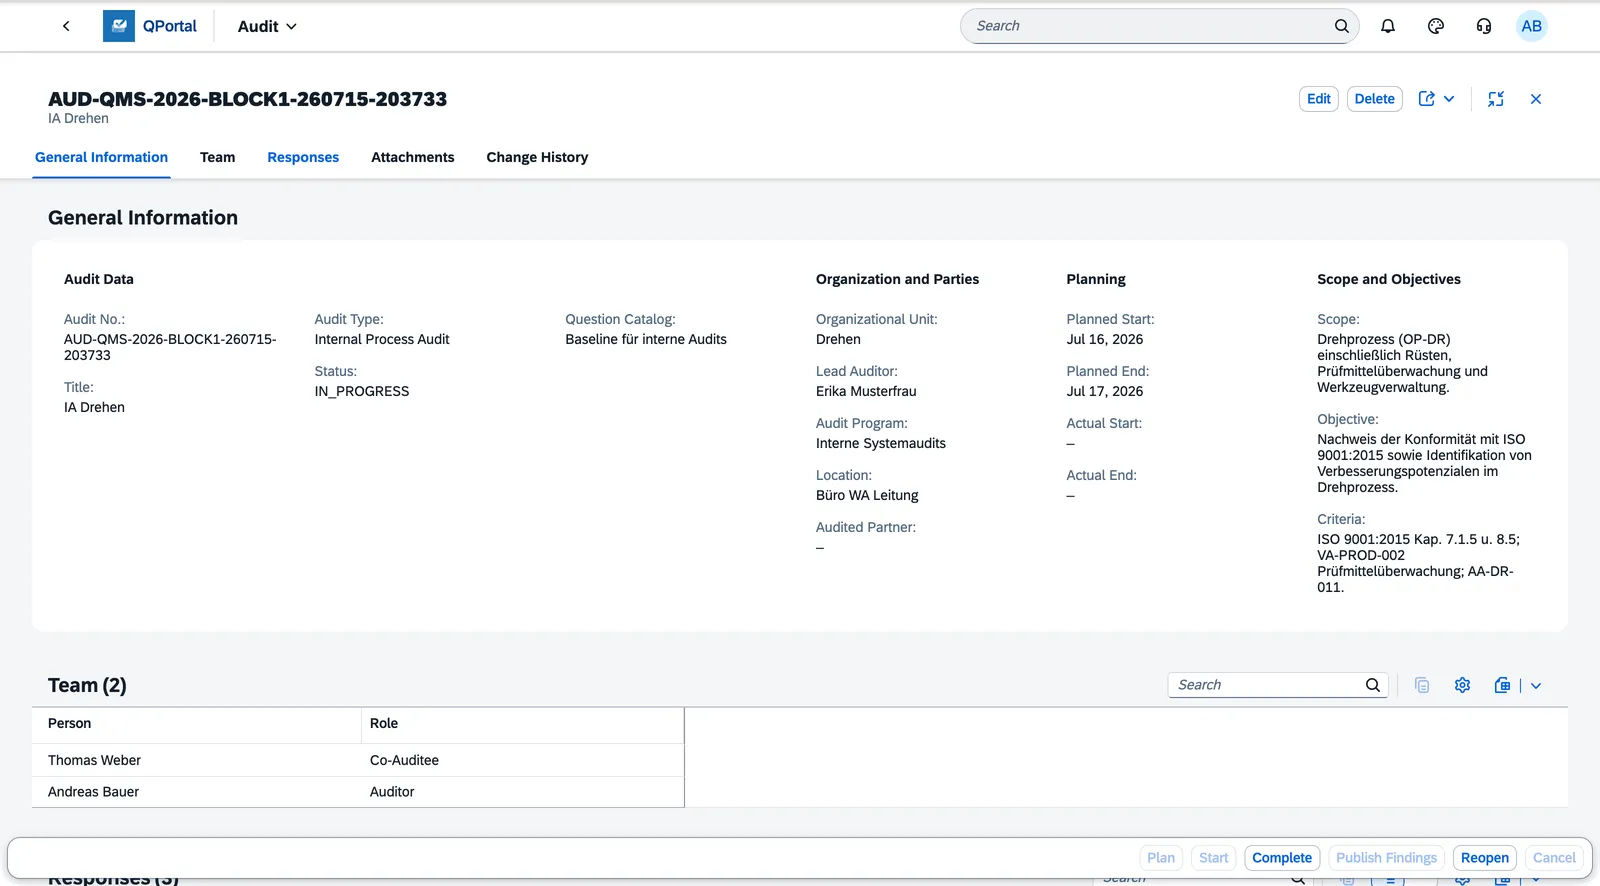The image size is (1600, 886).
Task: Click the Team table search magnifier
Action: pos(1373,685)
